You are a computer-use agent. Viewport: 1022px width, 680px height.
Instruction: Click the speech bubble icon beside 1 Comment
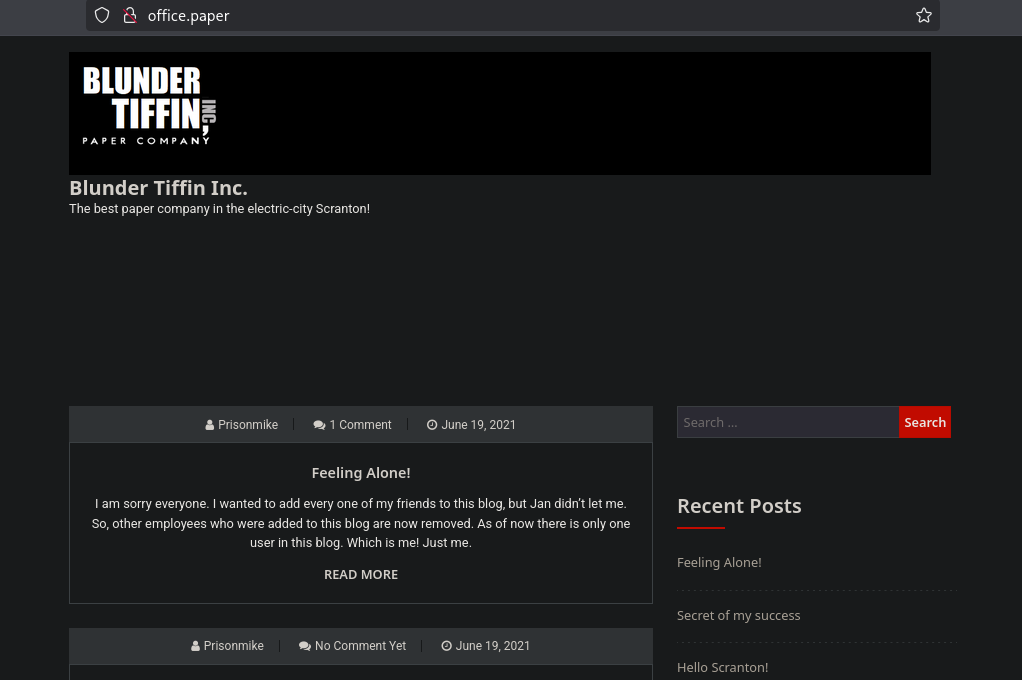pos(319,425)
